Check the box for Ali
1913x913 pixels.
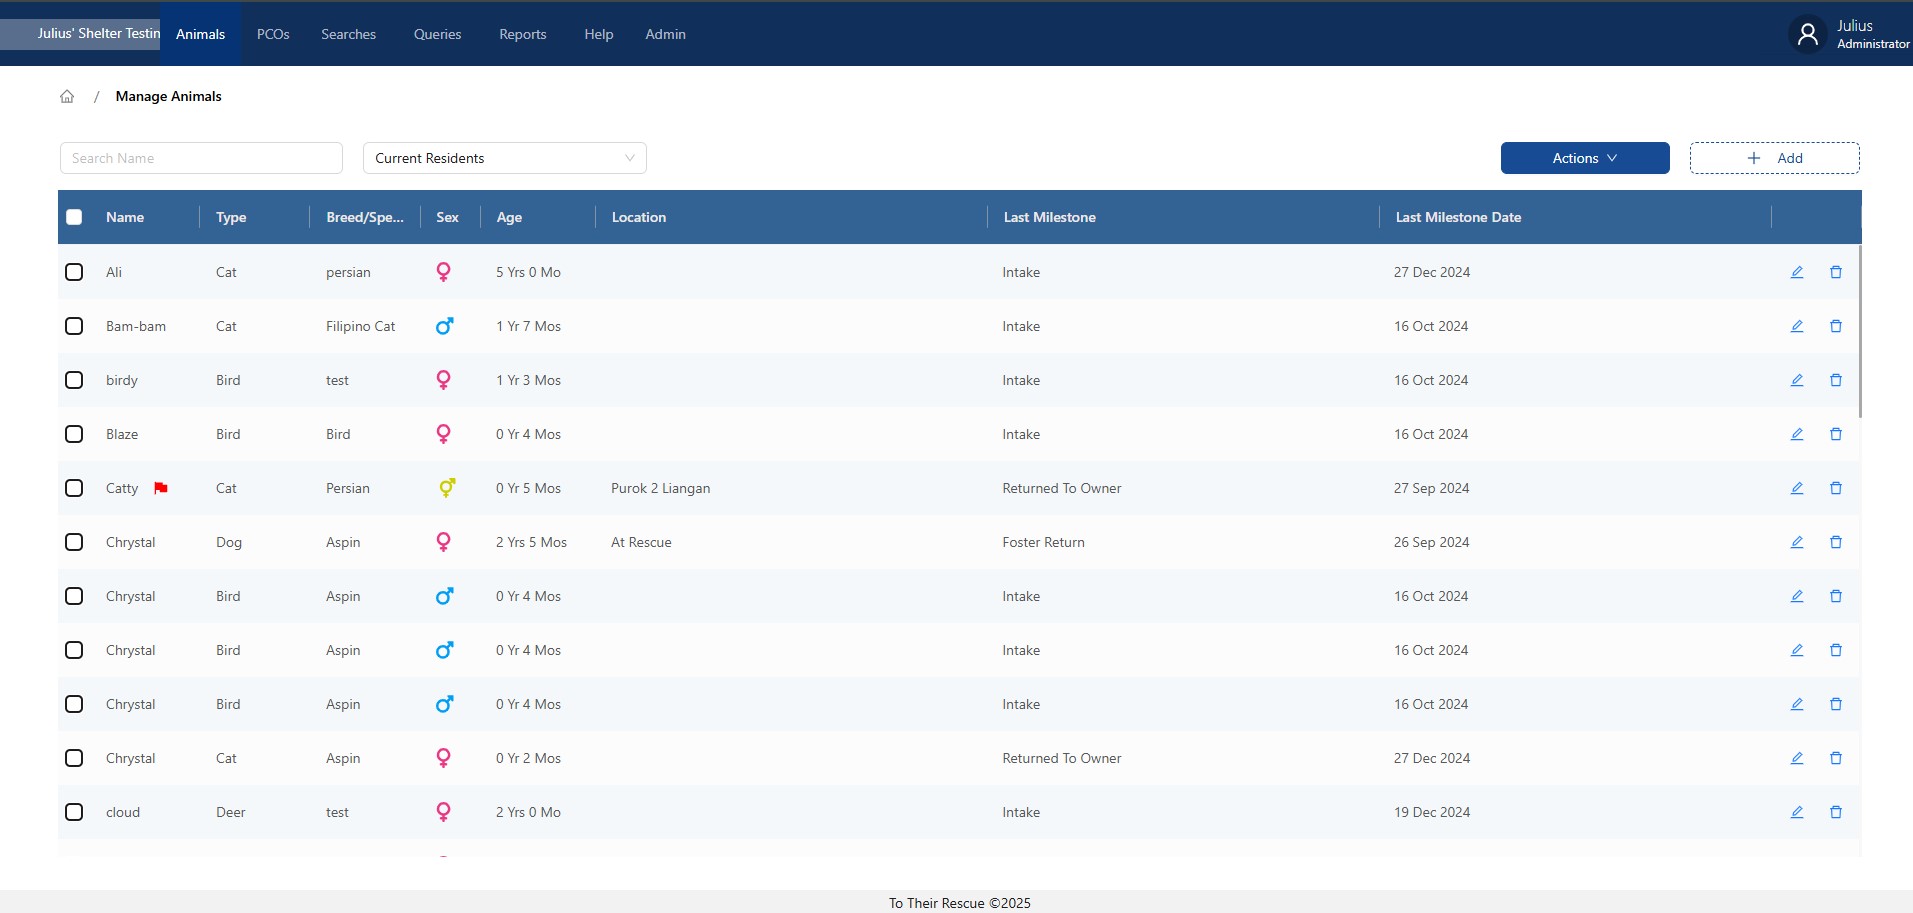(74, 272)
